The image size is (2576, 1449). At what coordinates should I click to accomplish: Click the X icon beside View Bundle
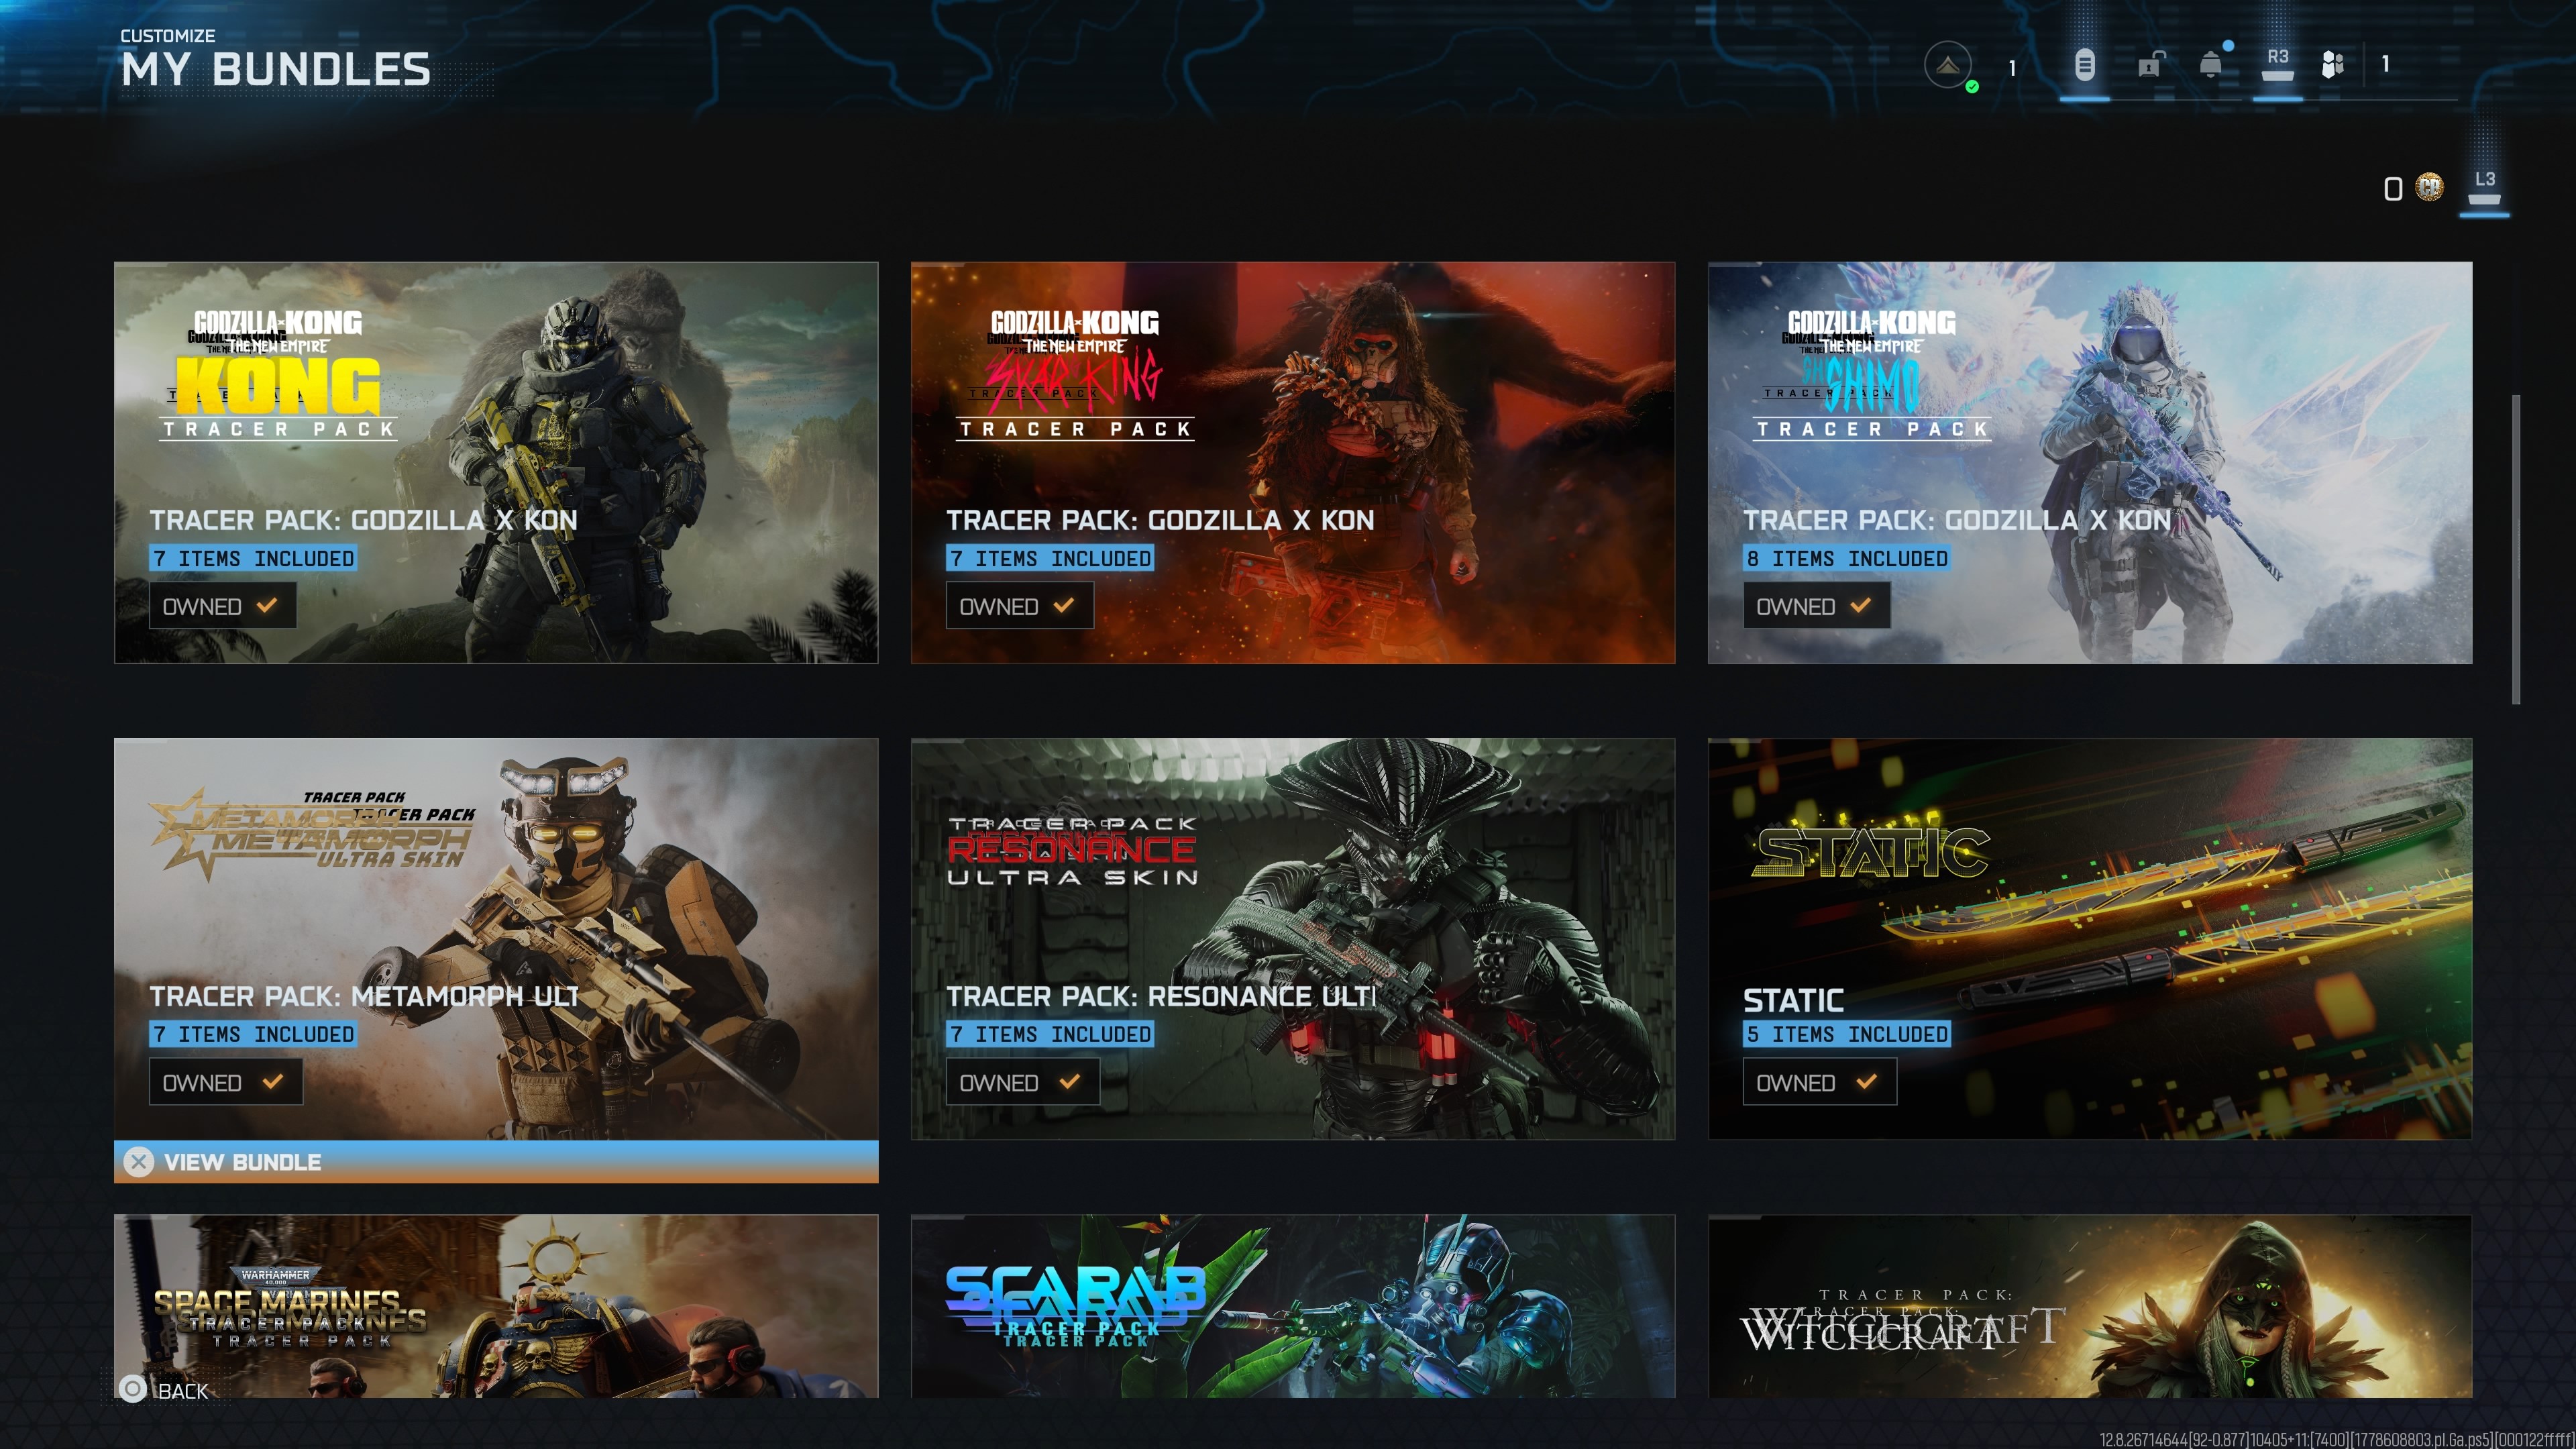tap(138, 1162)
